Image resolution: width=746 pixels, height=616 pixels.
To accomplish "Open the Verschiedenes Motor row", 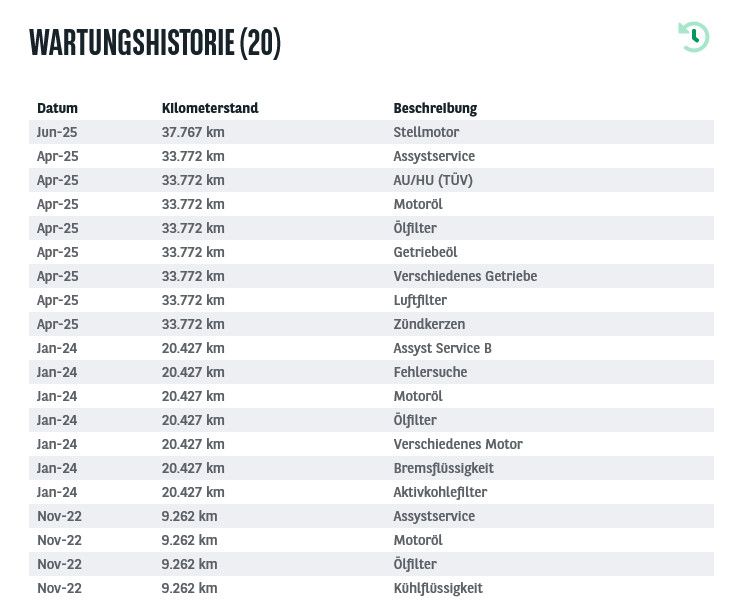I will (x=458, y=444).
